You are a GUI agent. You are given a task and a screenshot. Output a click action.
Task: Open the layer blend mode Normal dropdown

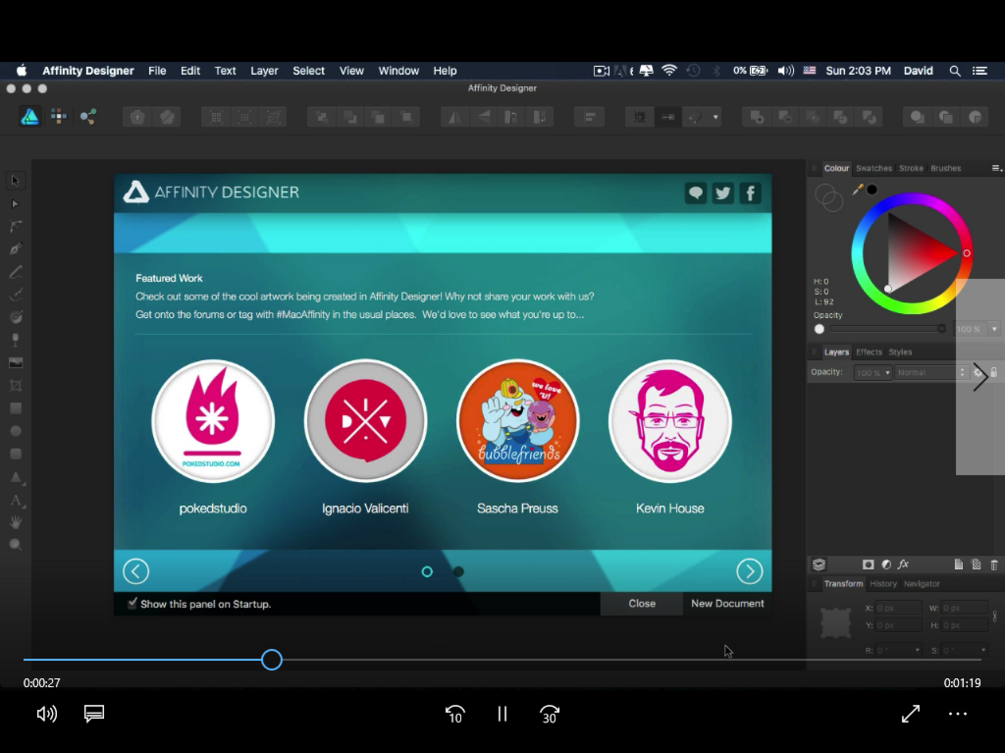point(930,372)
